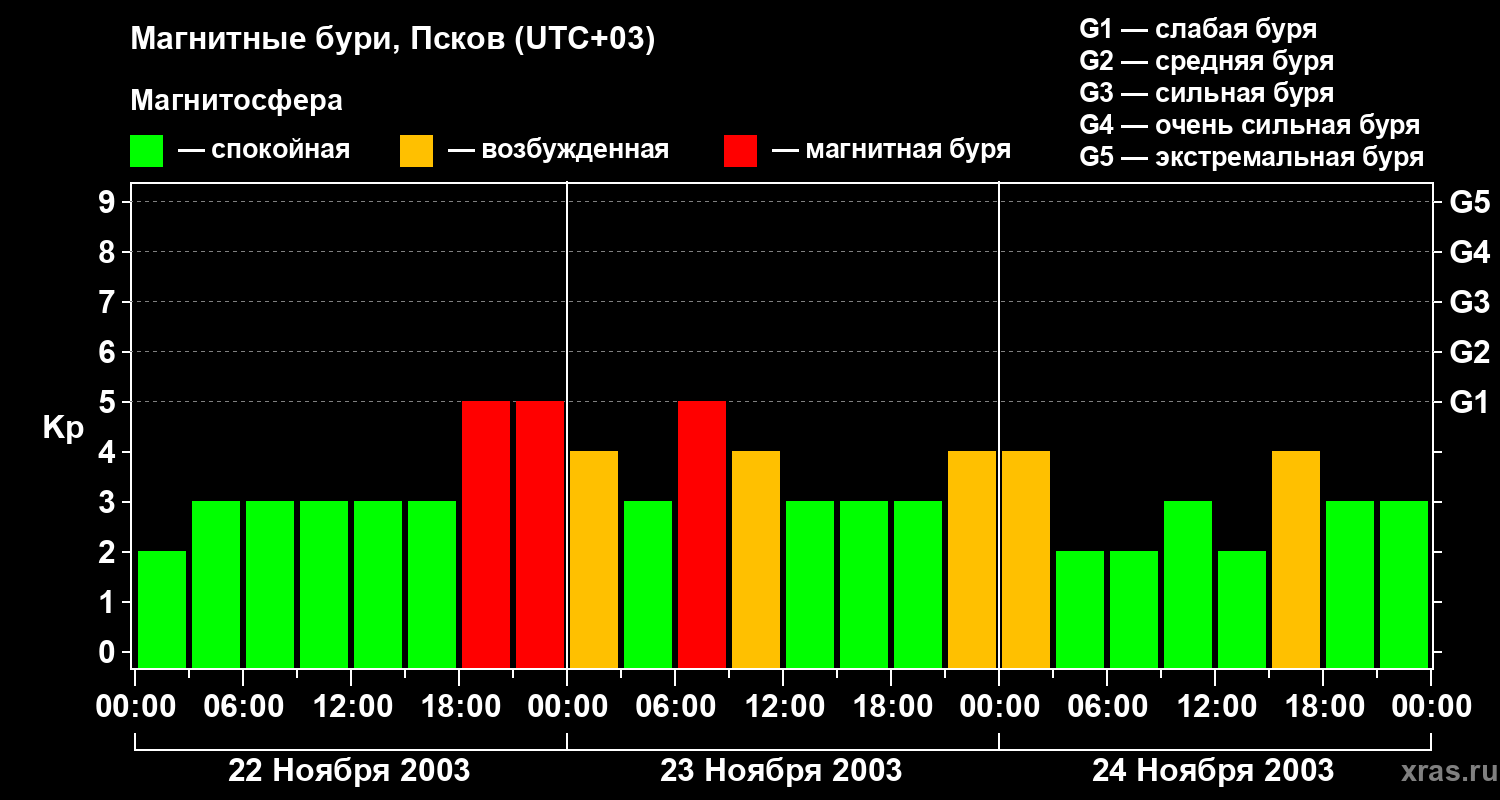Click the 18:00 time label under 24 November

click(x=1323, y=707)
